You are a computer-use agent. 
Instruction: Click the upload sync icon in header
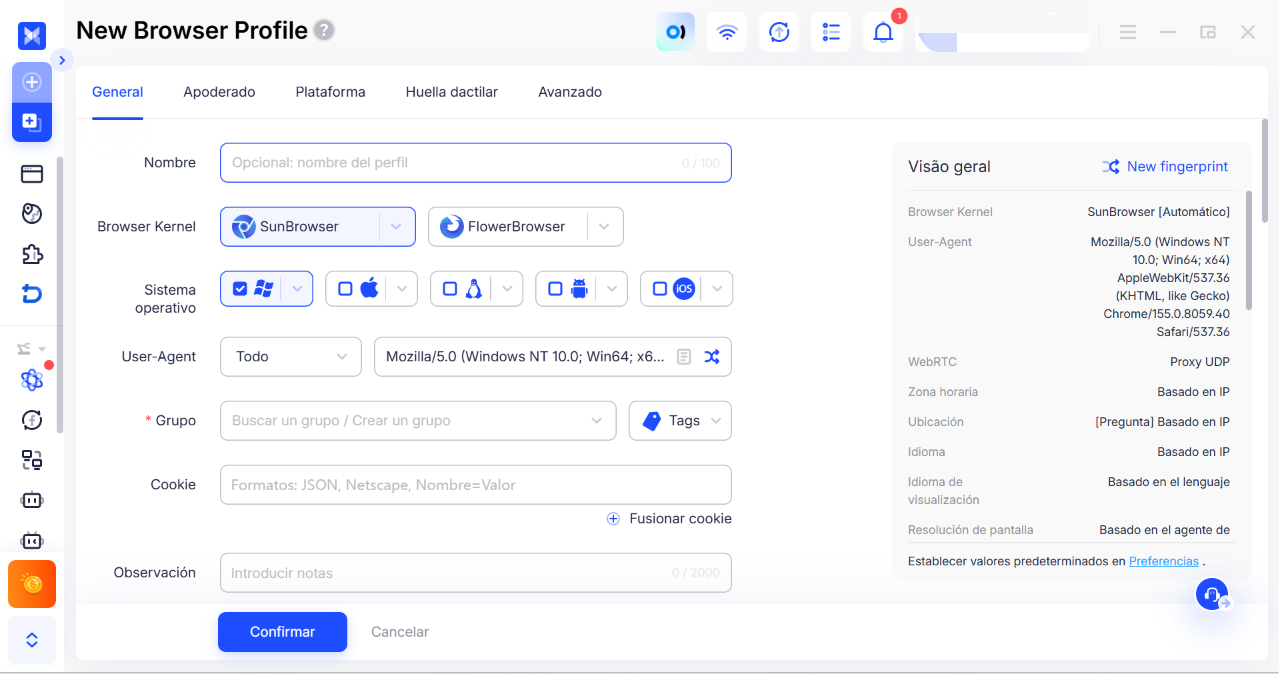(x=779, y=32)
